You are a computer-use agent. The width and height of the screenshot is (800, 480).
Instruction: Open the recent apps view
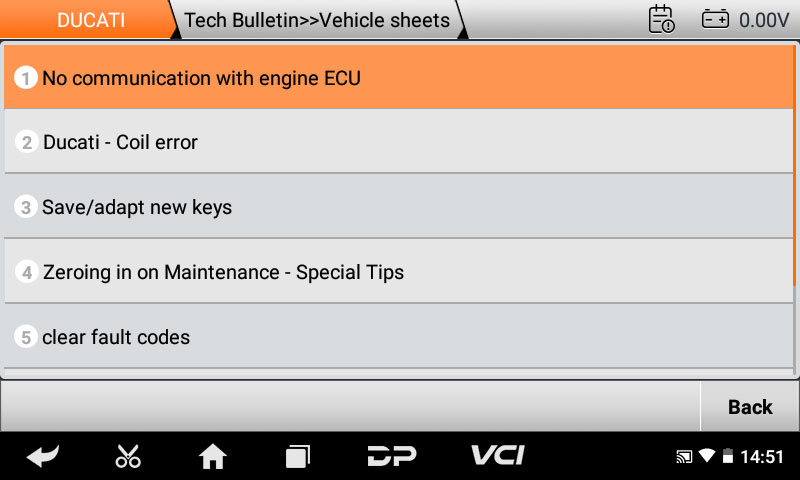point(298,457)
